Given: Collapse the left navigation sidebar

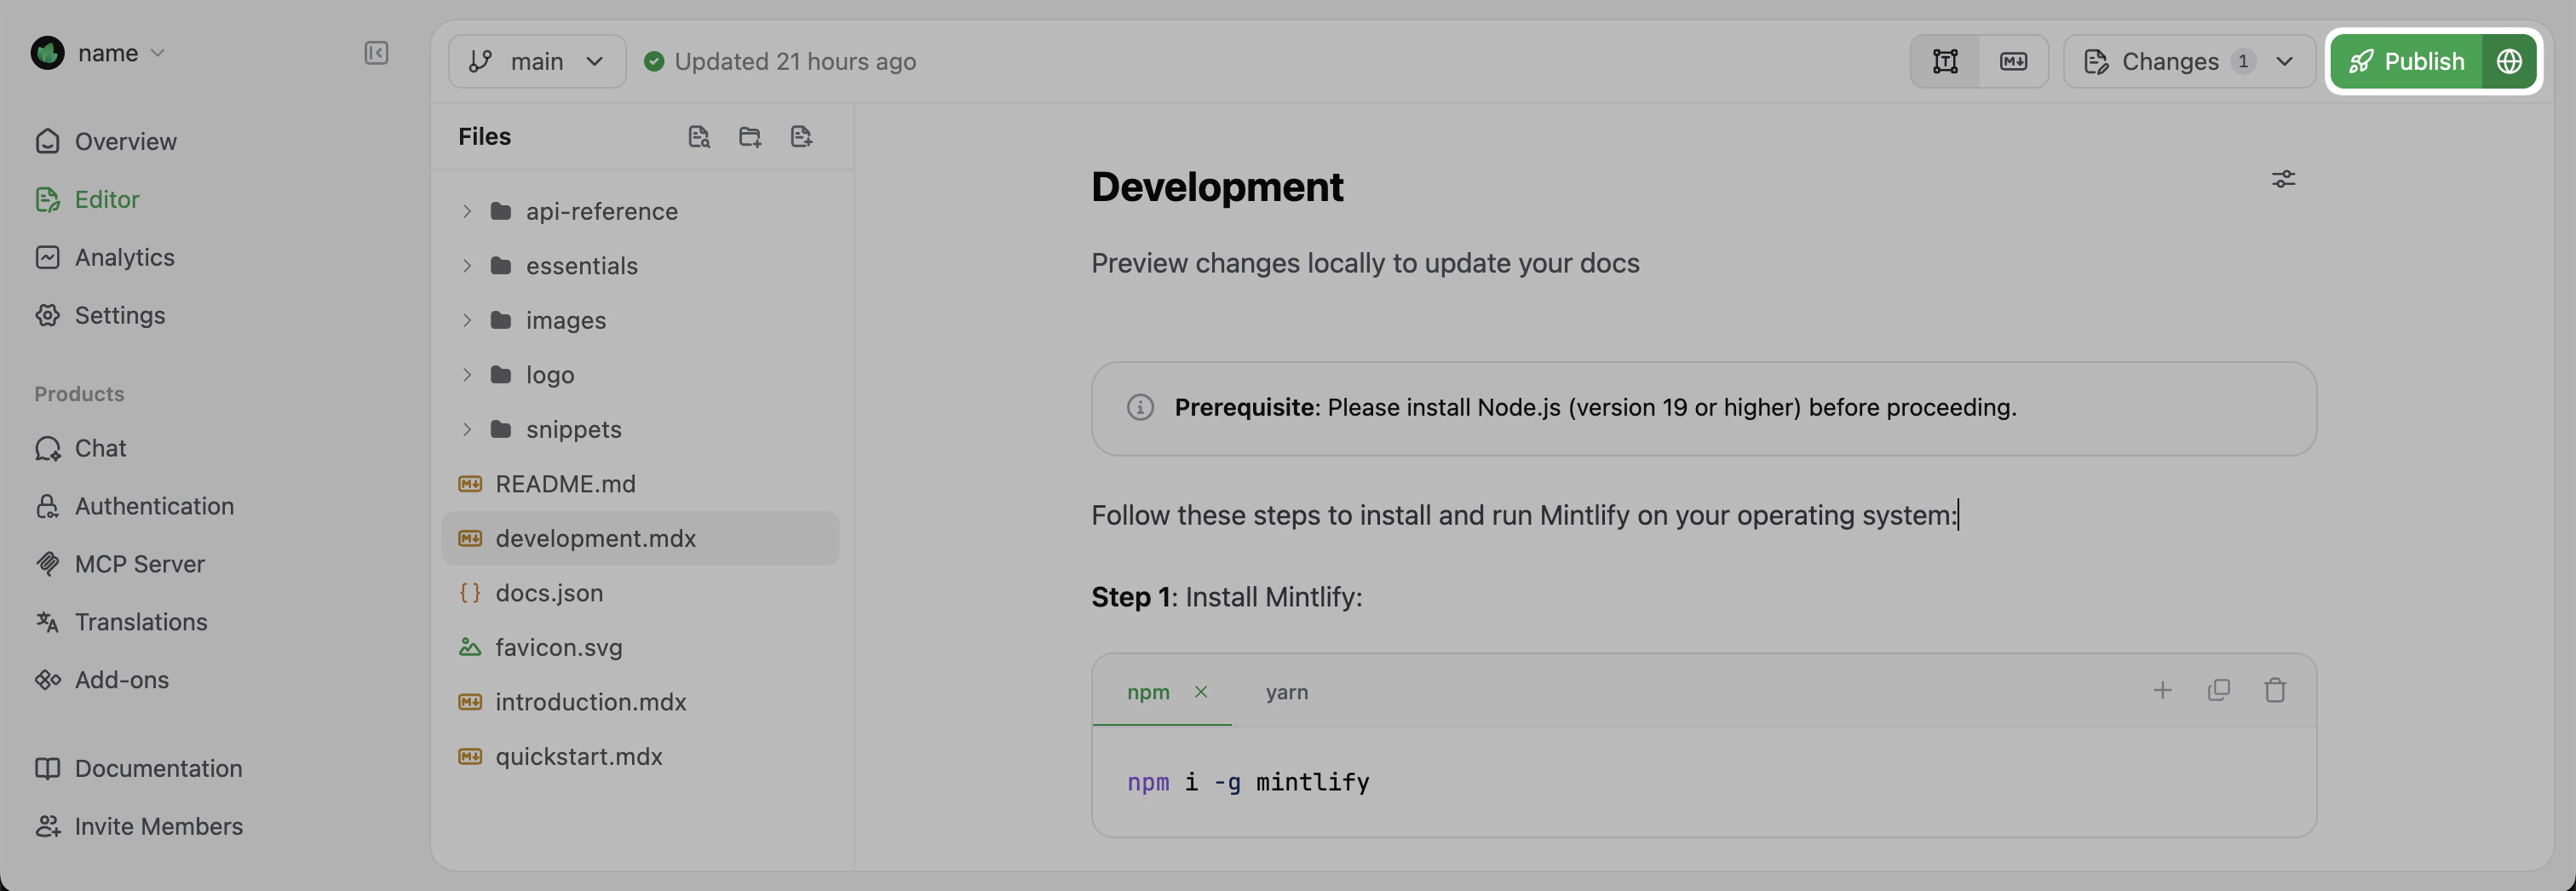Looking at the screenshot, I should point(376,53).
